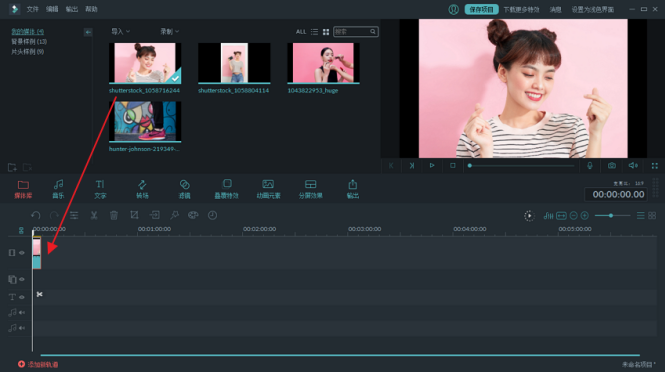Screen dimensions: 665x374
Task: Toggle visibility of the main video track
Action: click(x=22, y=253)
